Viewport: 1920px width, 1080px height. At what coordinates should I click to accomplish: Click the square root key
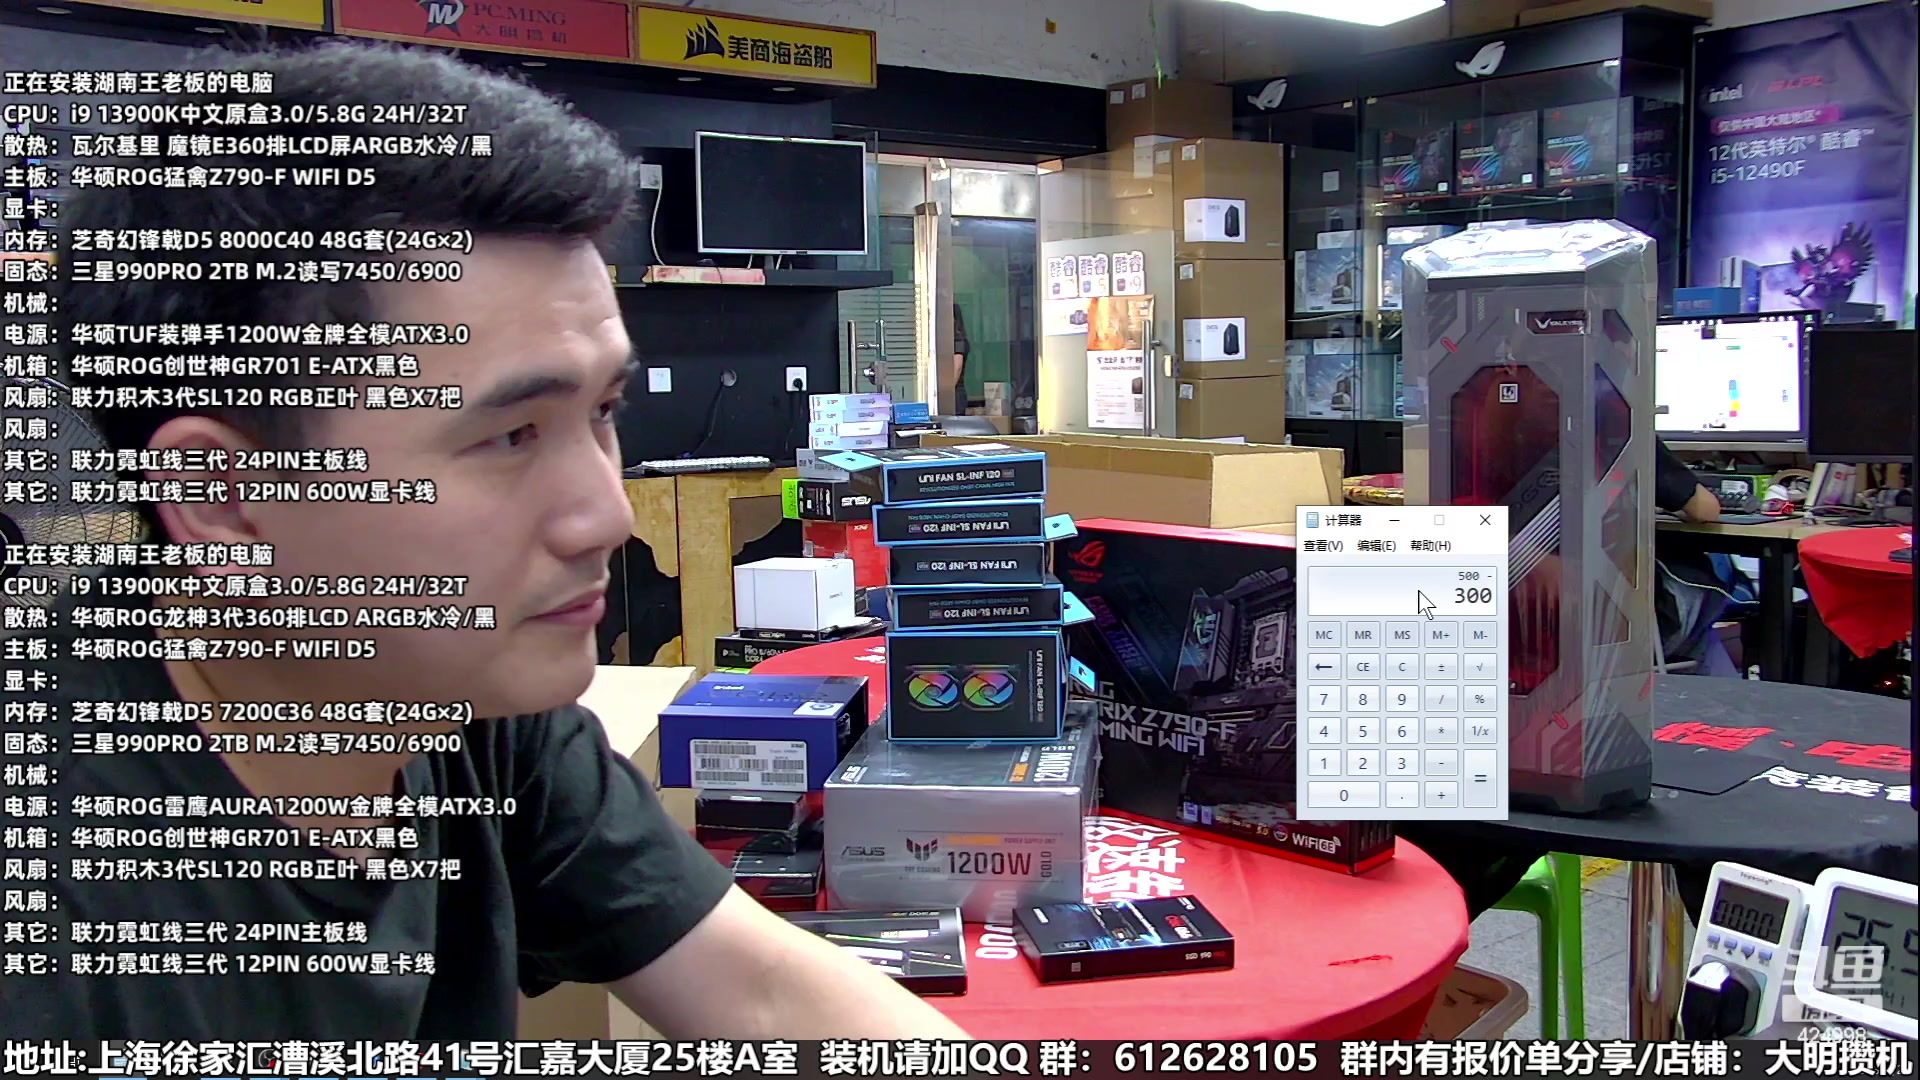(x=1480, y=667)
